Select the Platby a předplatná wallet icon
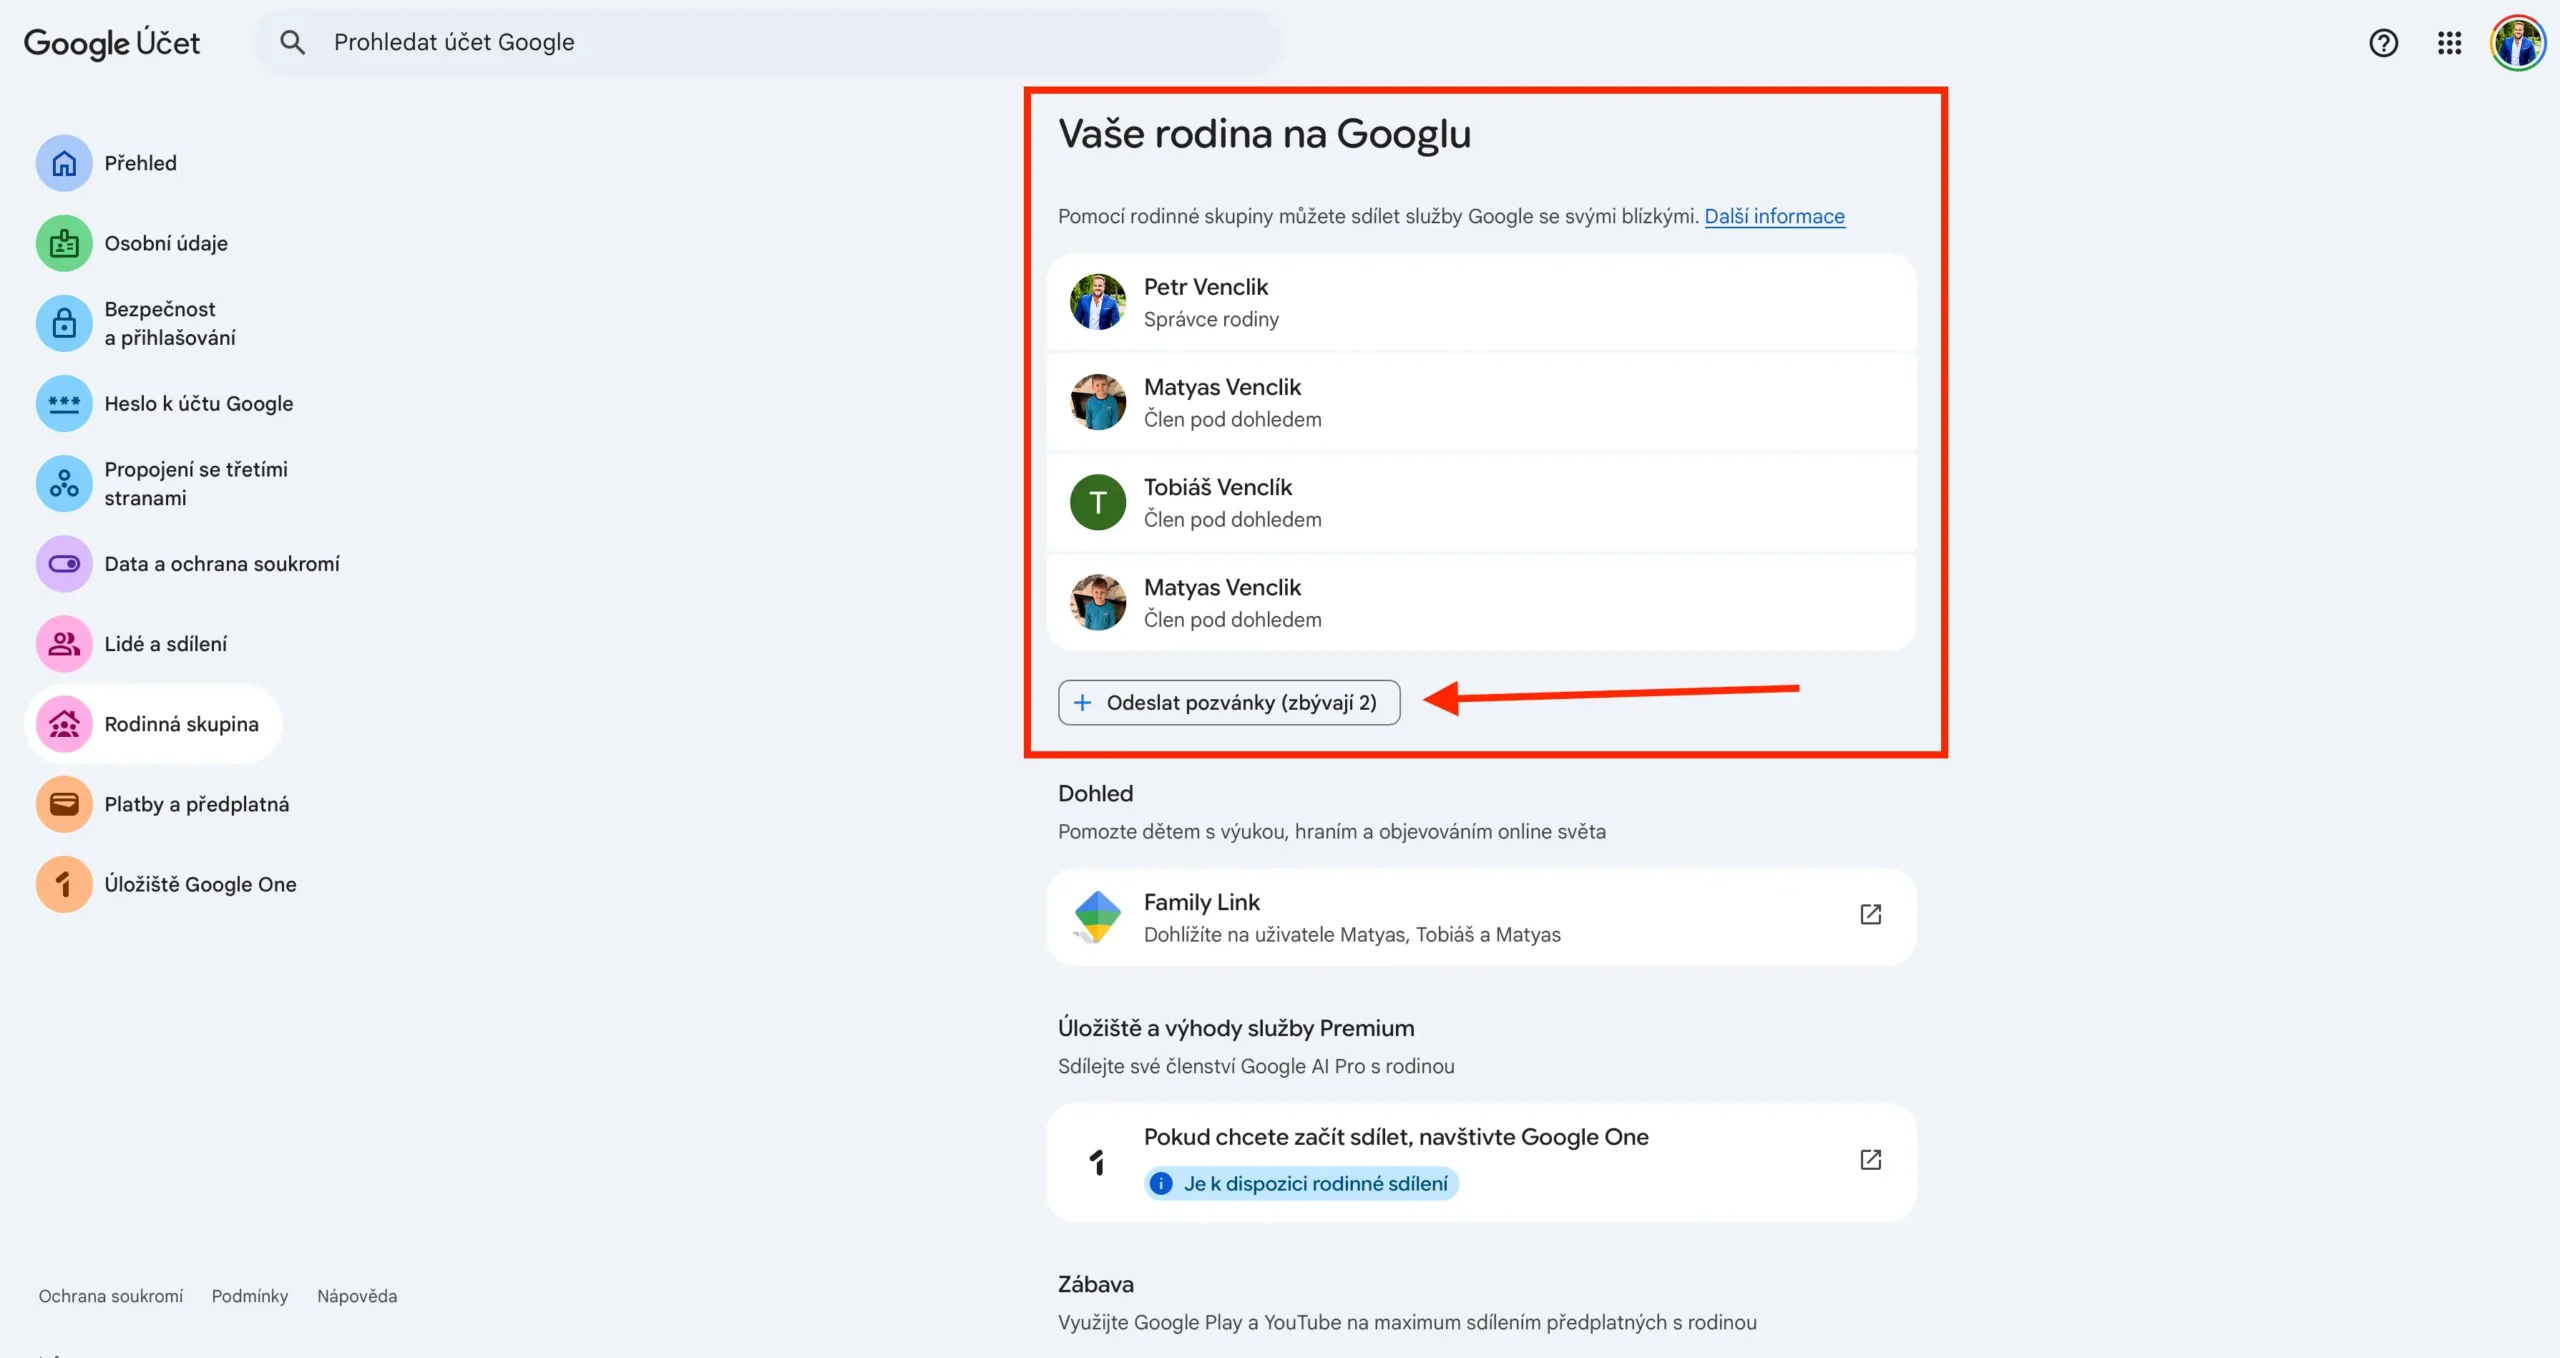Image resolution: width=2560 pixels, height=1358 pixels. [63, 803]
